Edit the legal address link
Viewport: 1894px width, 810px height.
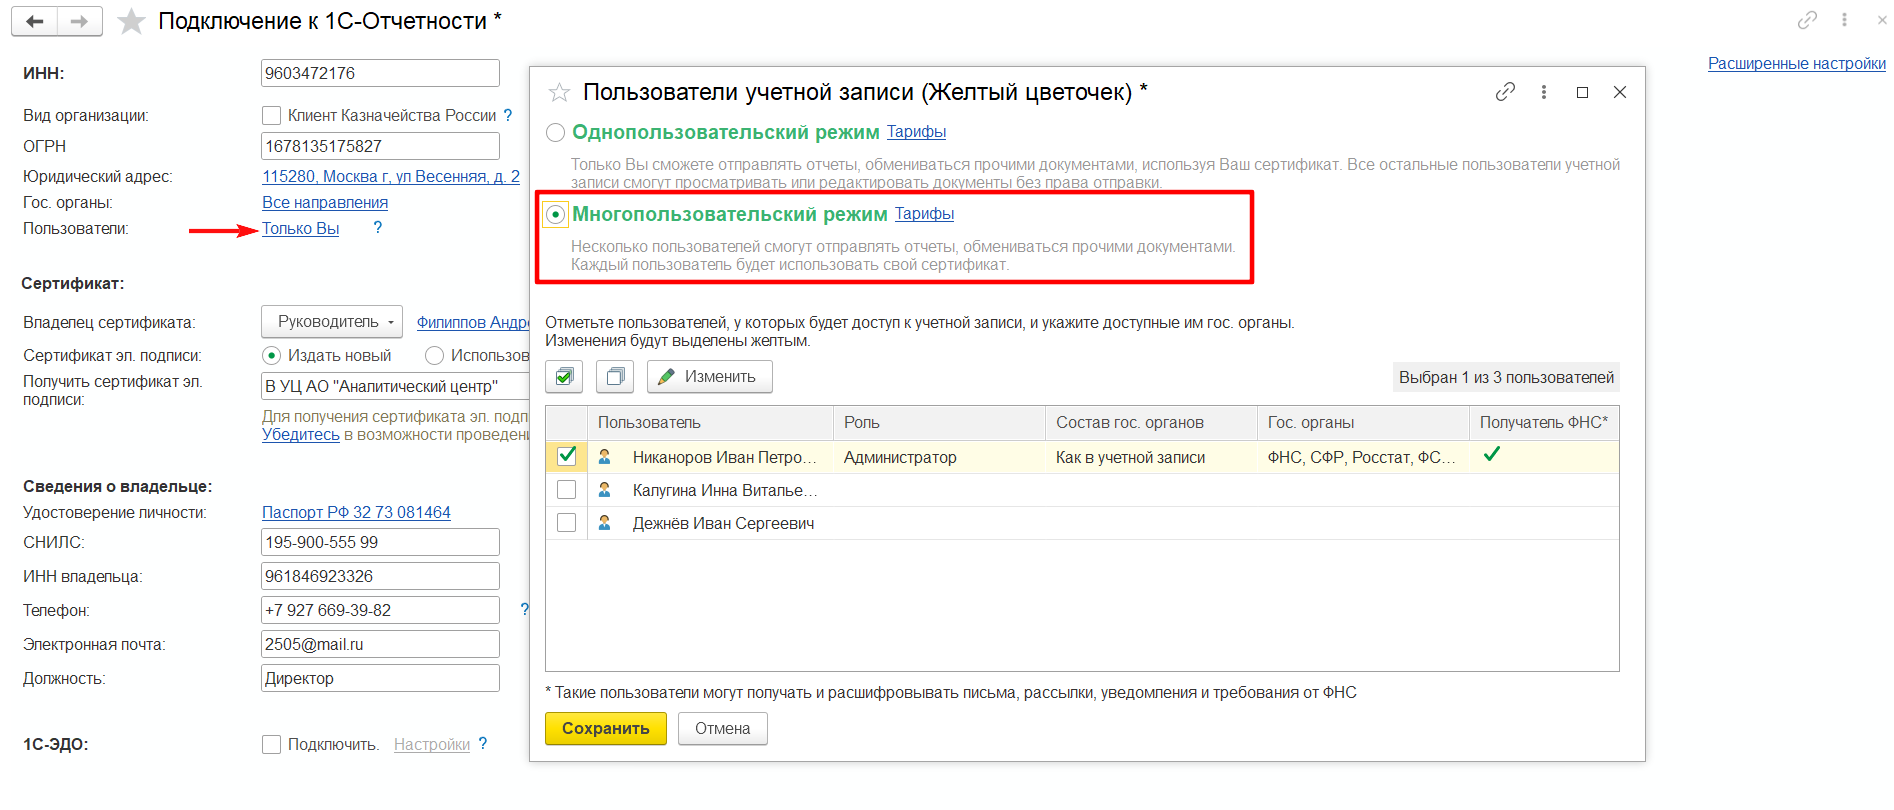pos(391,177)
